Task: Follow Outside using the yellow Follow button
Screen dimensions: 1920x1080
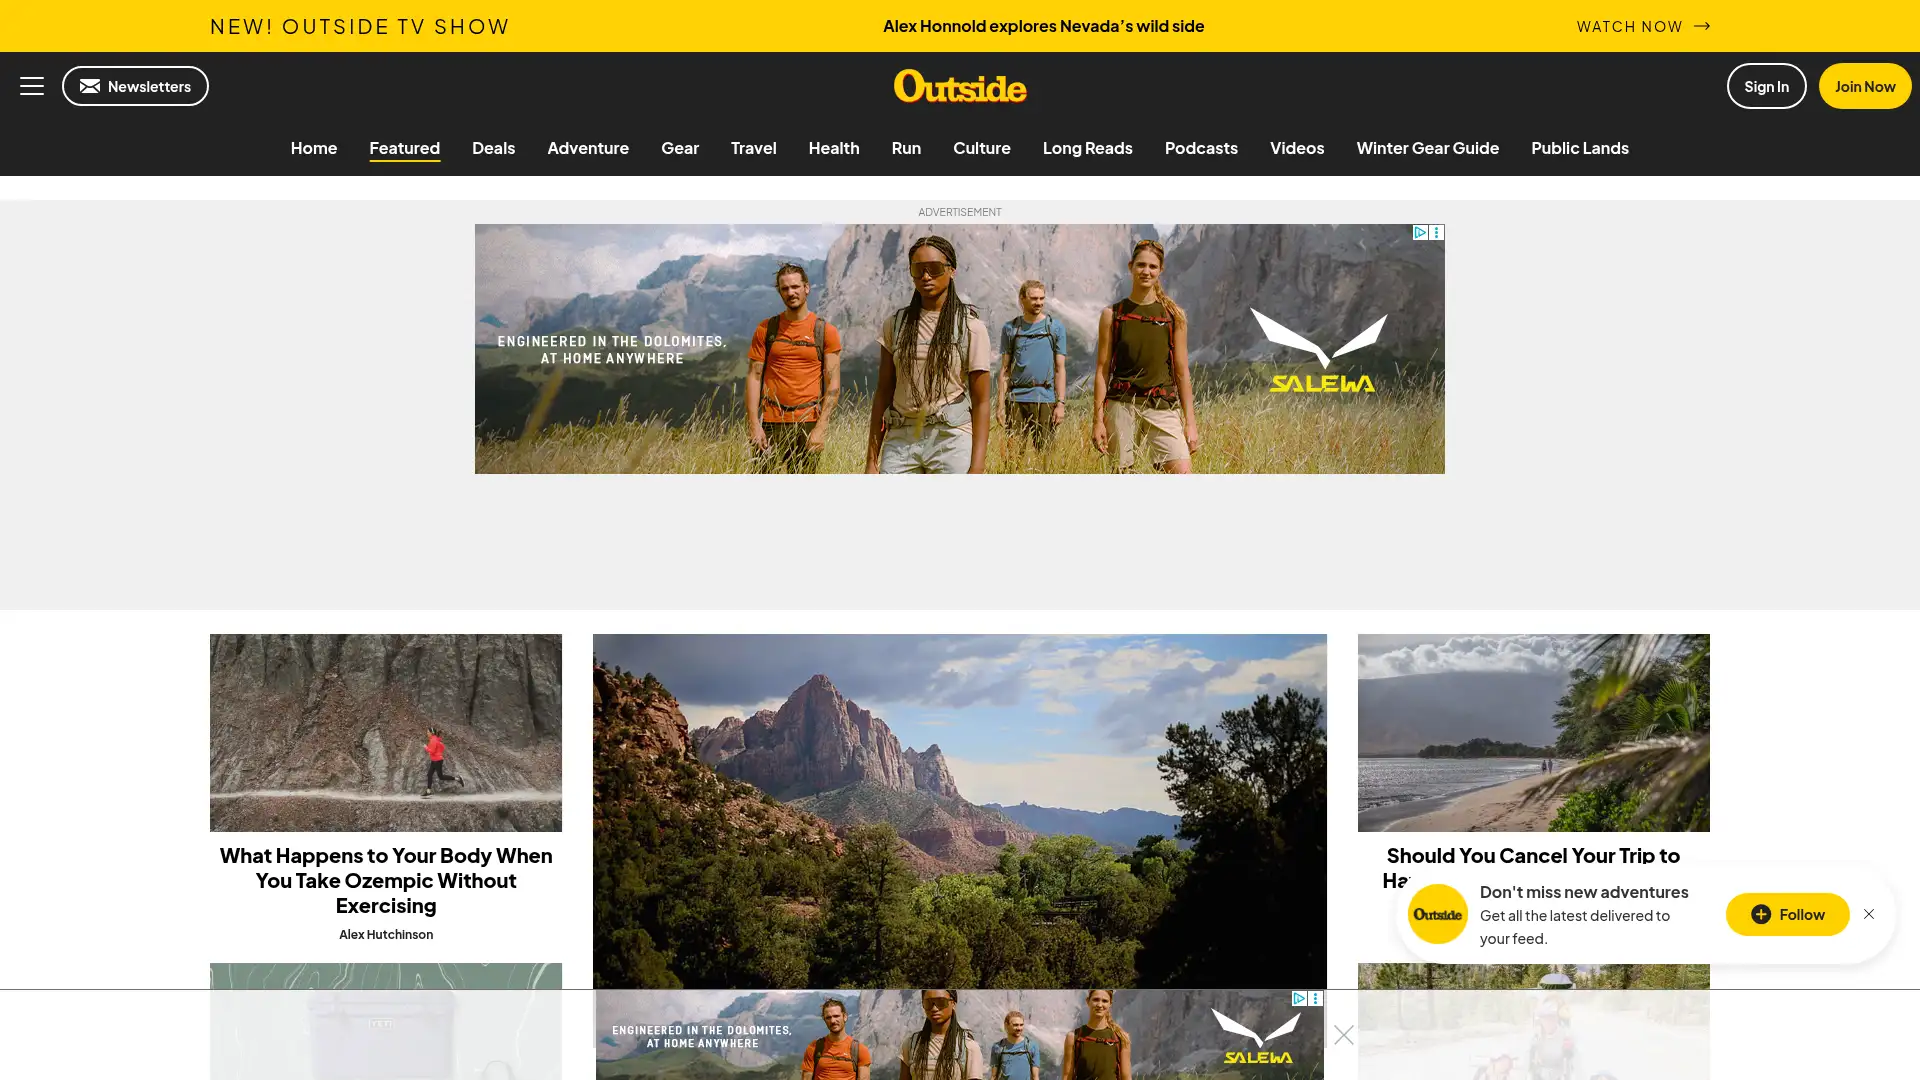Action: [1787, 914]
